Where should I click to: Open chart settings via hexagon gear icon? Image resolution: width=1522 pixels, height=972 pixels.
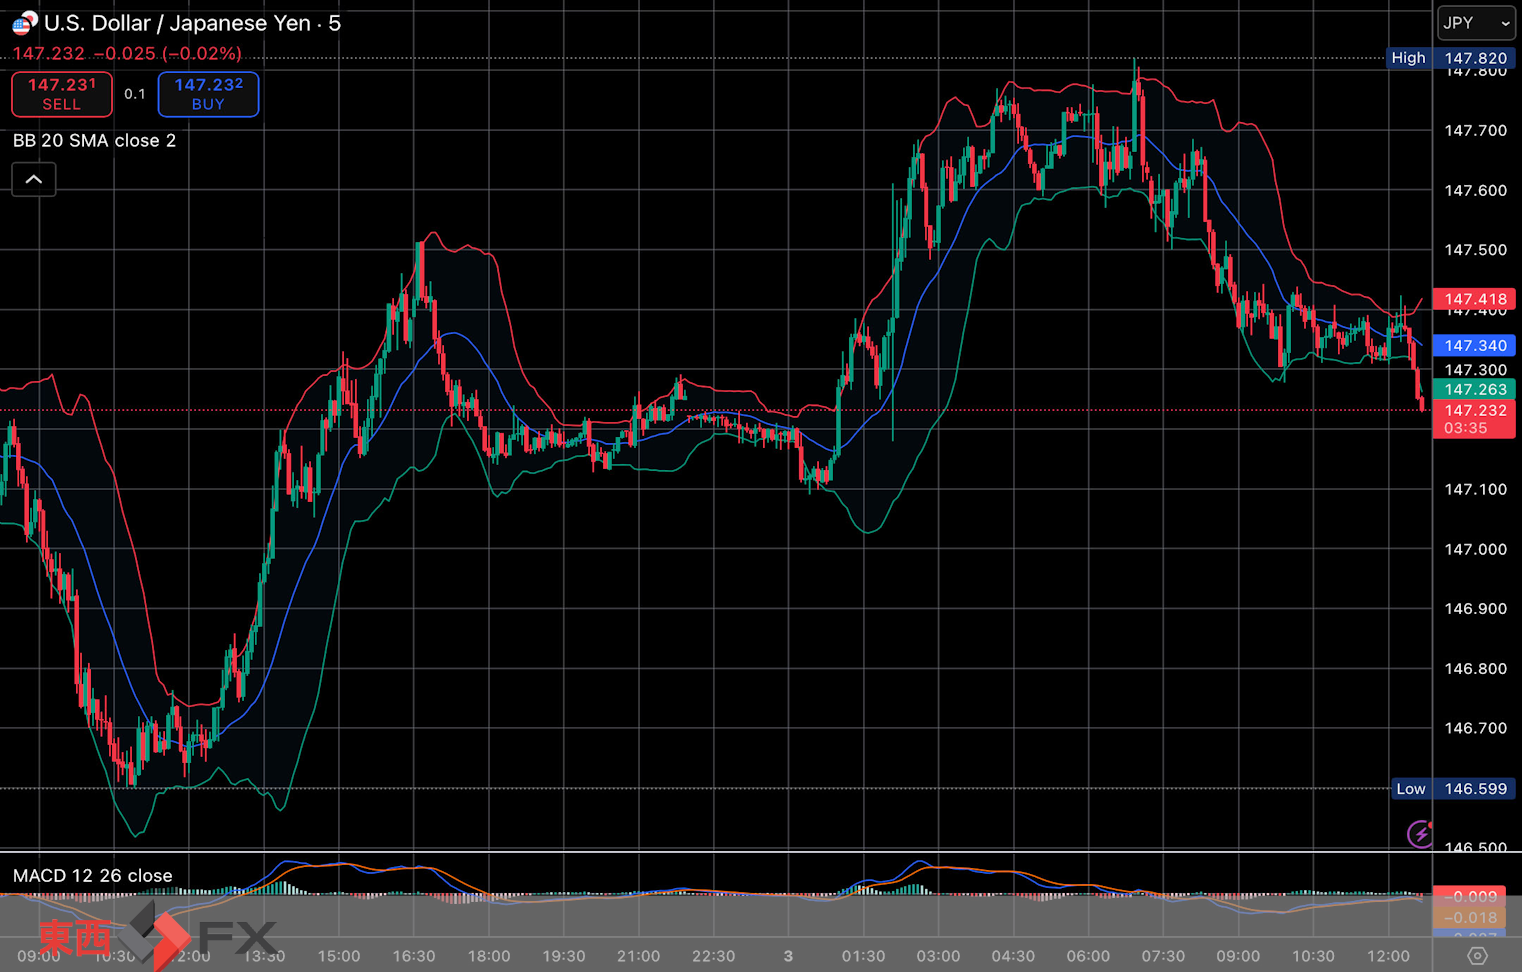pyautogui.click(x=1477, y=956)
